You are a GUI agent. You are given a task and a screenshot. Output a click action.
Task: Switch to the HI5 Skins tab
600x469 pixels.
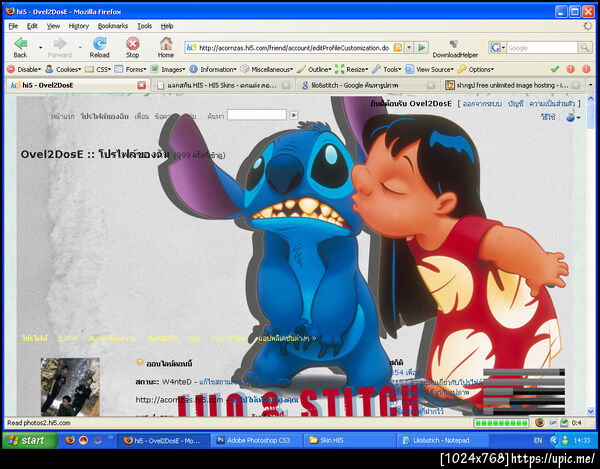point(224,85)
